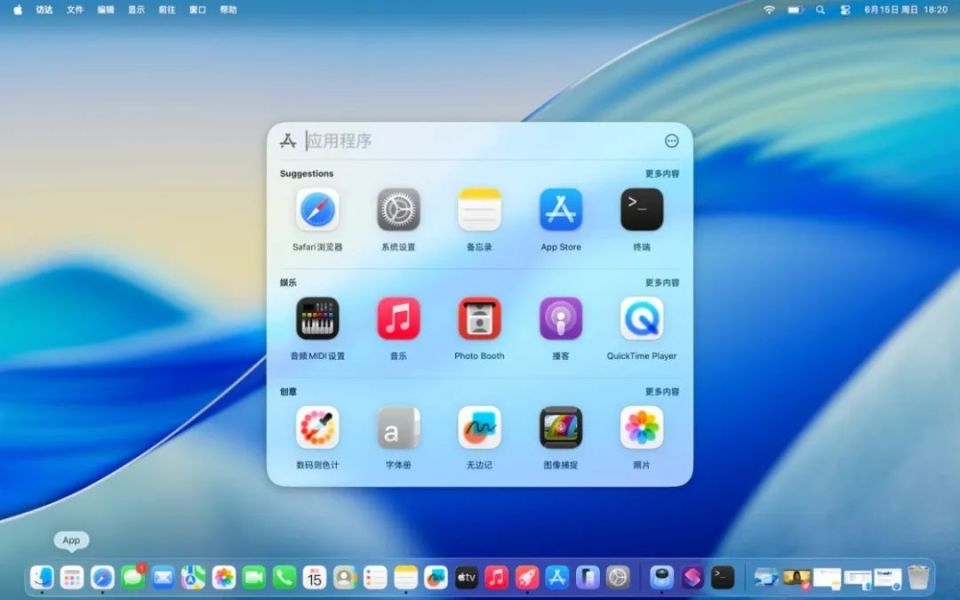Open Safari in the Dock
This screenshot has width=960, height=600.
tap(102, 577)
